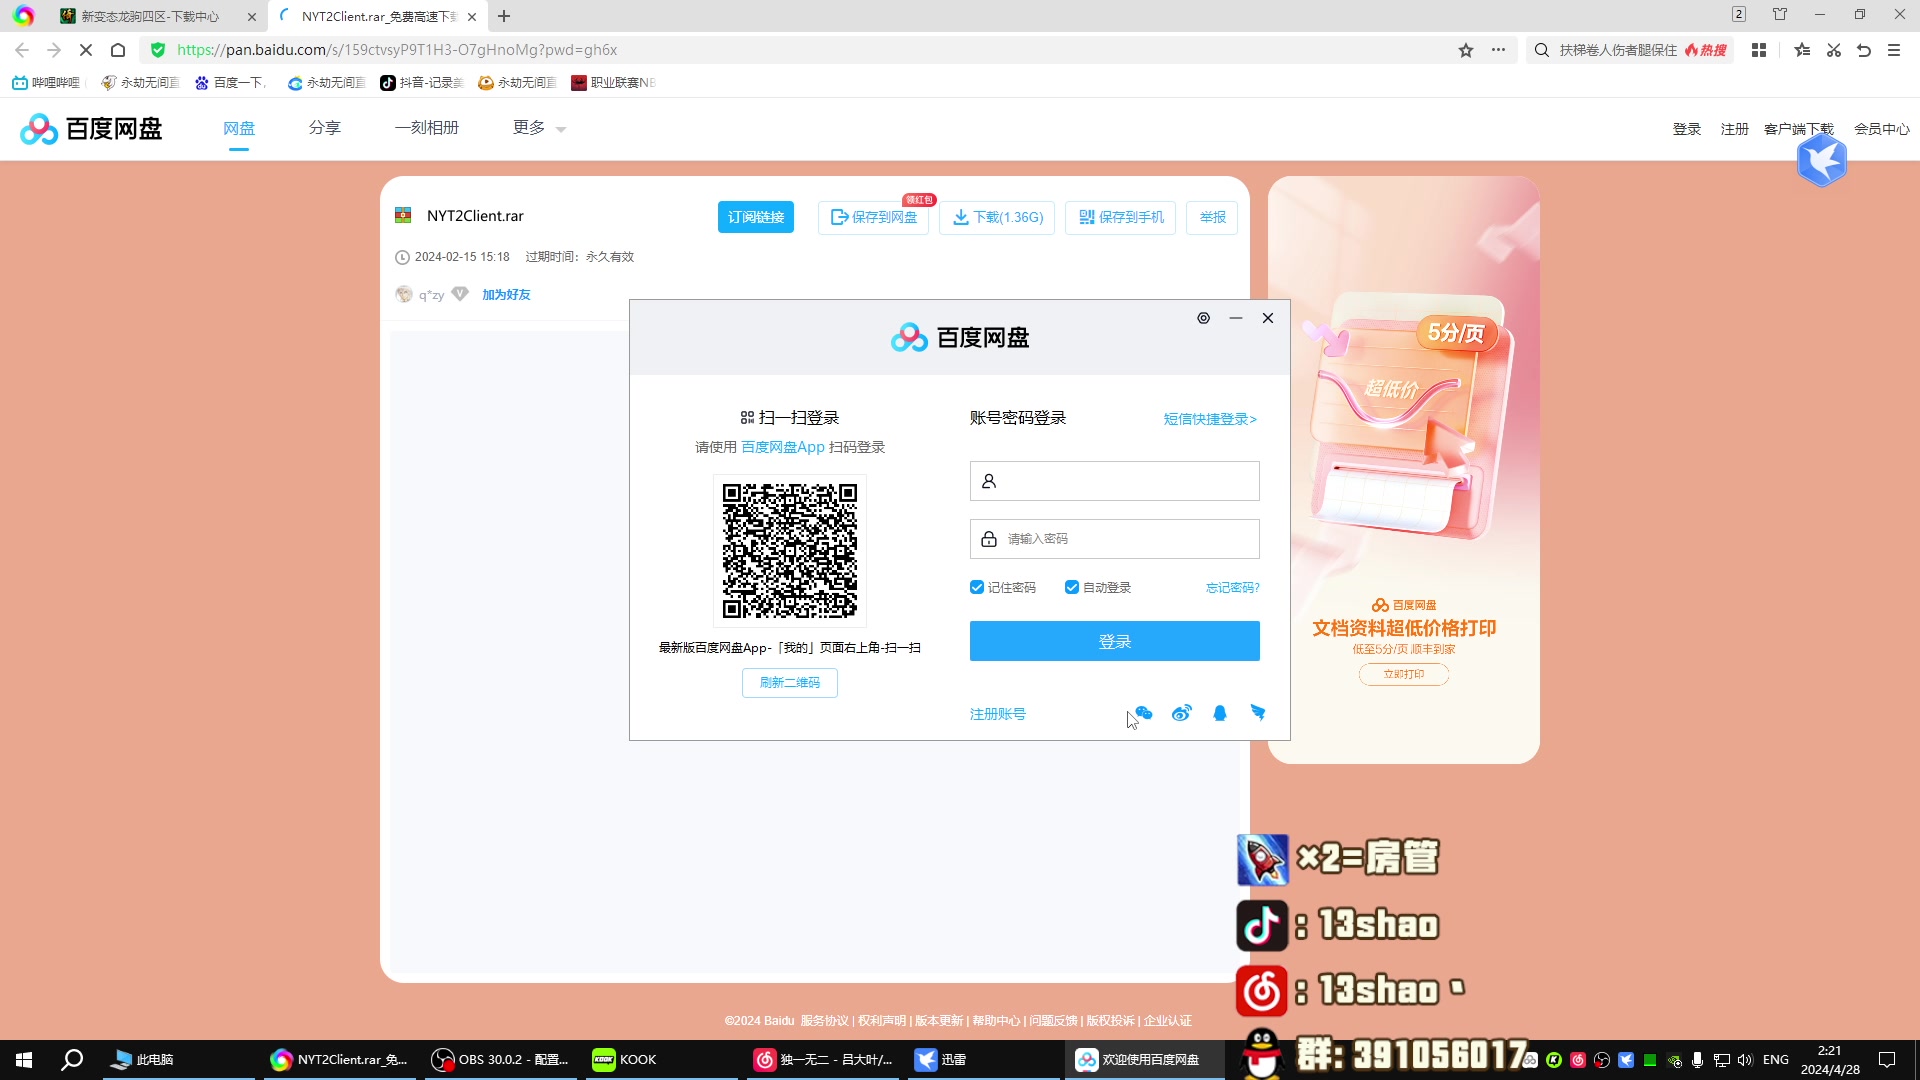The height and width of the screenshot is (1080, 1920).
Task: Stop loading the page in the browser toolbar
Action: [86, 50]
